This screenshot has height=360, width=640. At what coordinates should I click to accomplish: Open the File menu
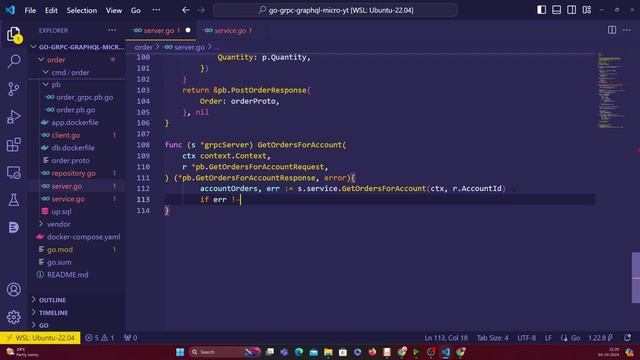(30, 10)
